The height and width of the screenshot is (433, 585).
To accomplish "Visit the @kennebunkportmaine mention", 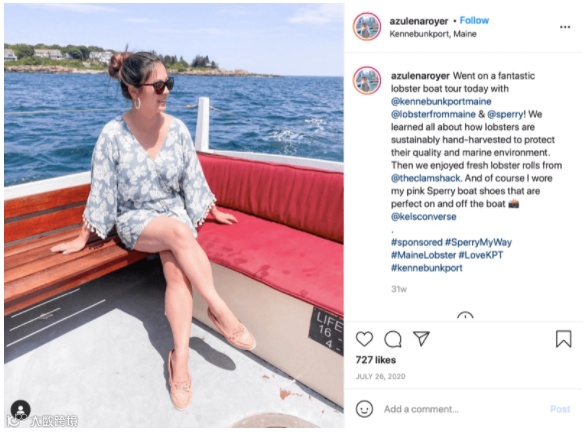I will tap(441, 101).
